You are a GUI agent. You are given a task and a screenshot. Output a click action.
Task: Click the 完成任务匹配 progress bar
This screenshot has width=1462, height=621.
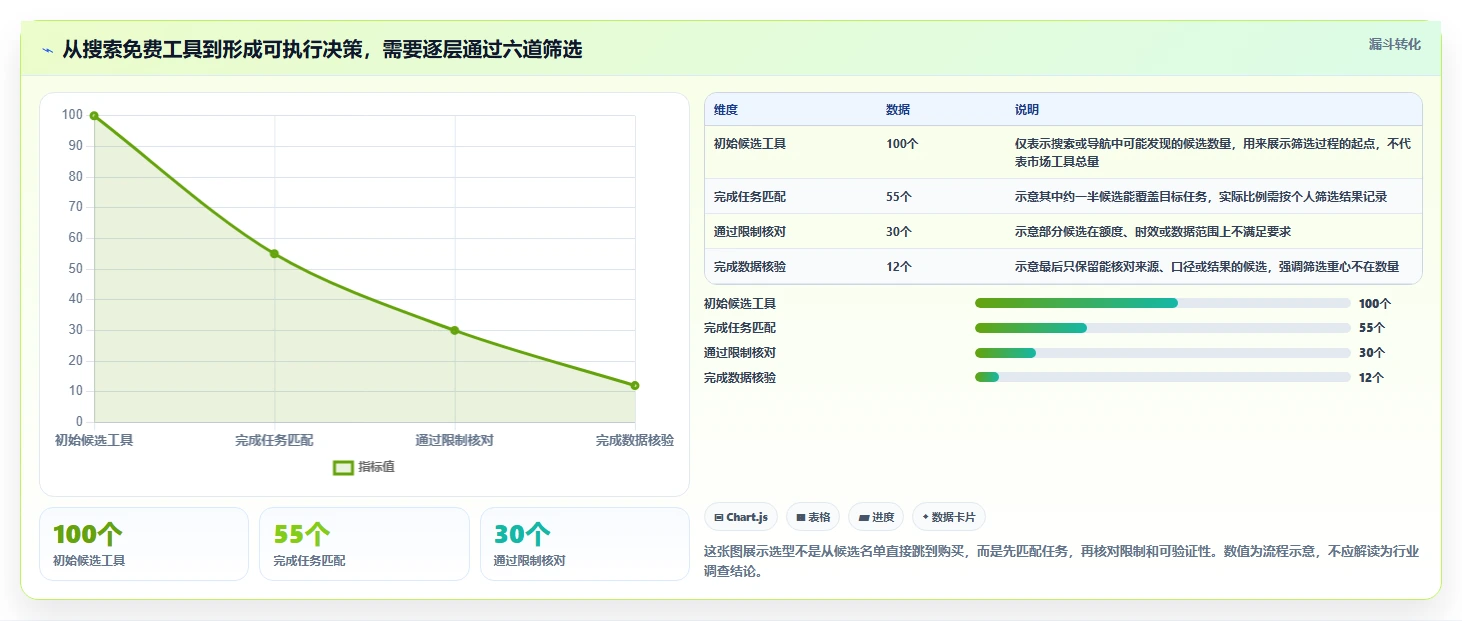1163,328
